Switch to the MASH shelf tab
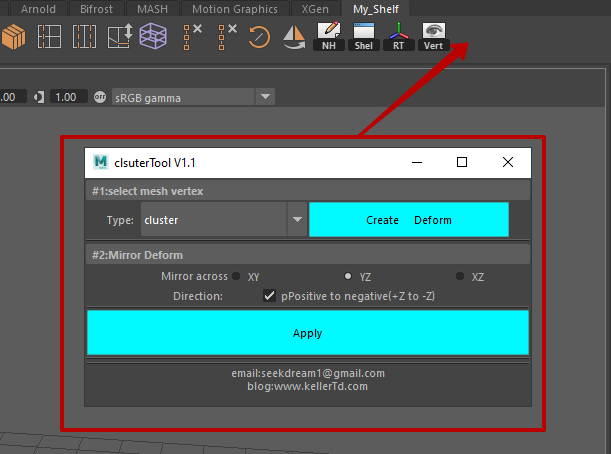The height and width of the screenshot is (454, 611). [x=152, y=9]
